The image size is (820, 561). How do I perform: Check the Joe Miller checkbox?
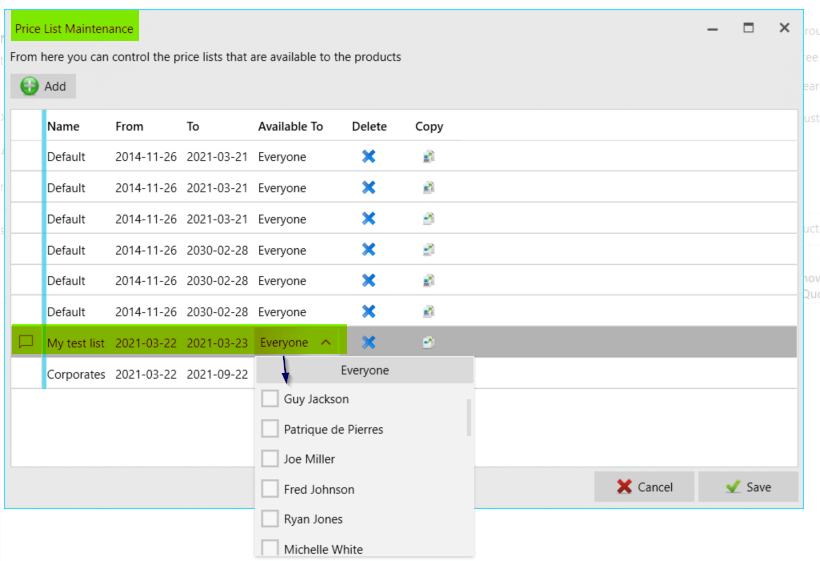(269, 459)
